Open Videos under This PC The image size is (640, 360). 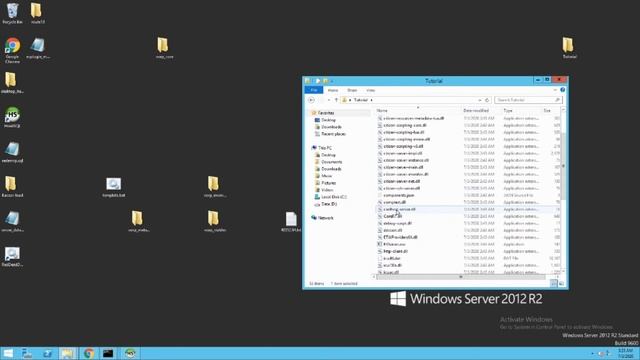324,190
